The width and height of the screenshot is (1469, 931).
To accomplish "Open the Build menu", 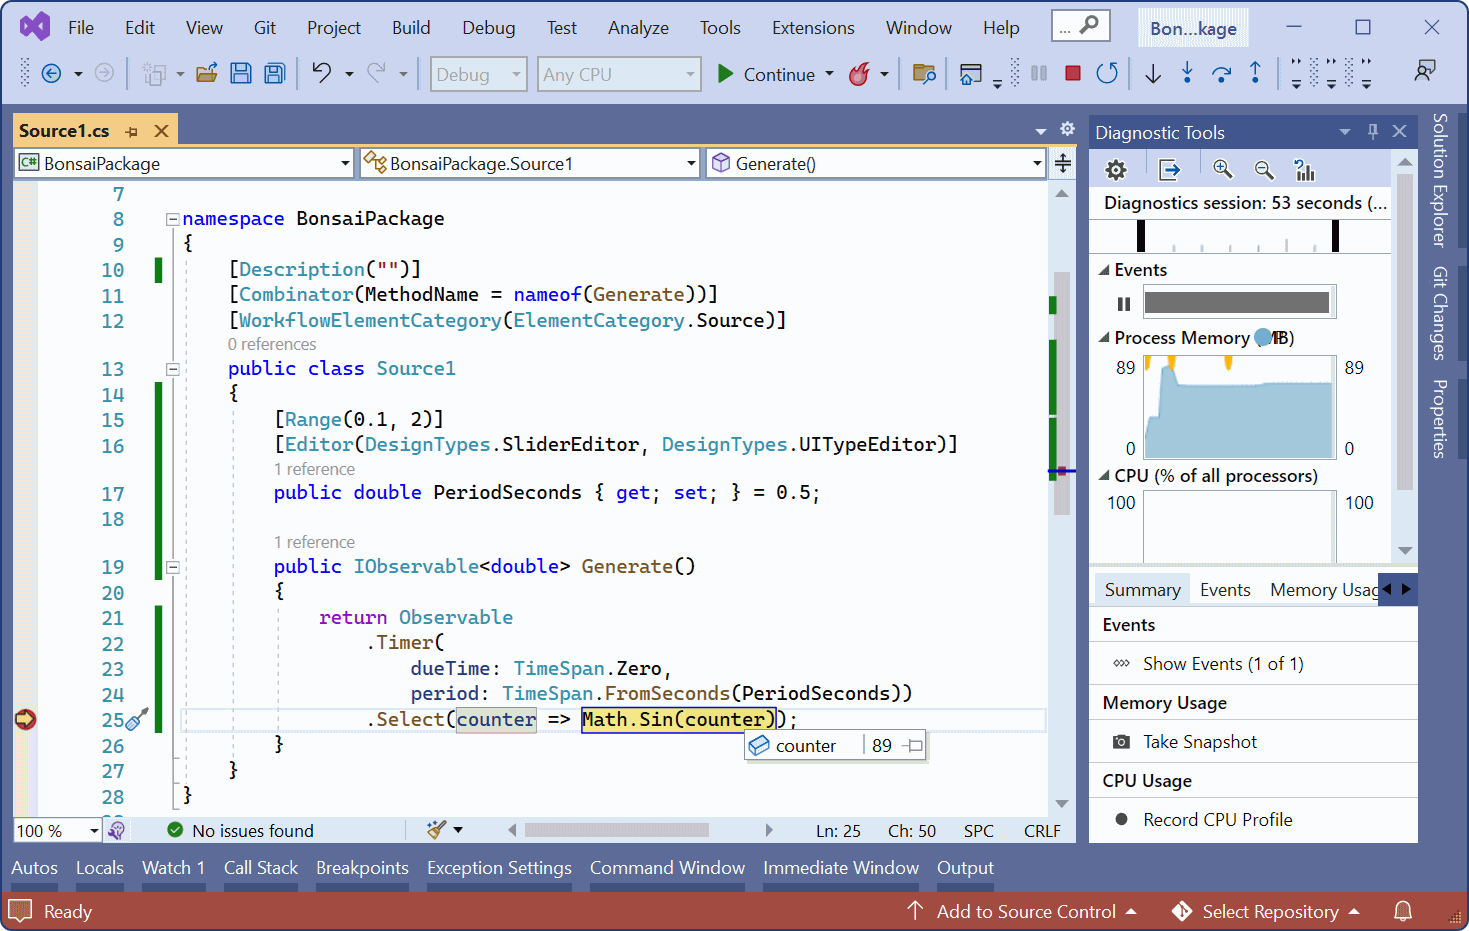I will [411, 28].
